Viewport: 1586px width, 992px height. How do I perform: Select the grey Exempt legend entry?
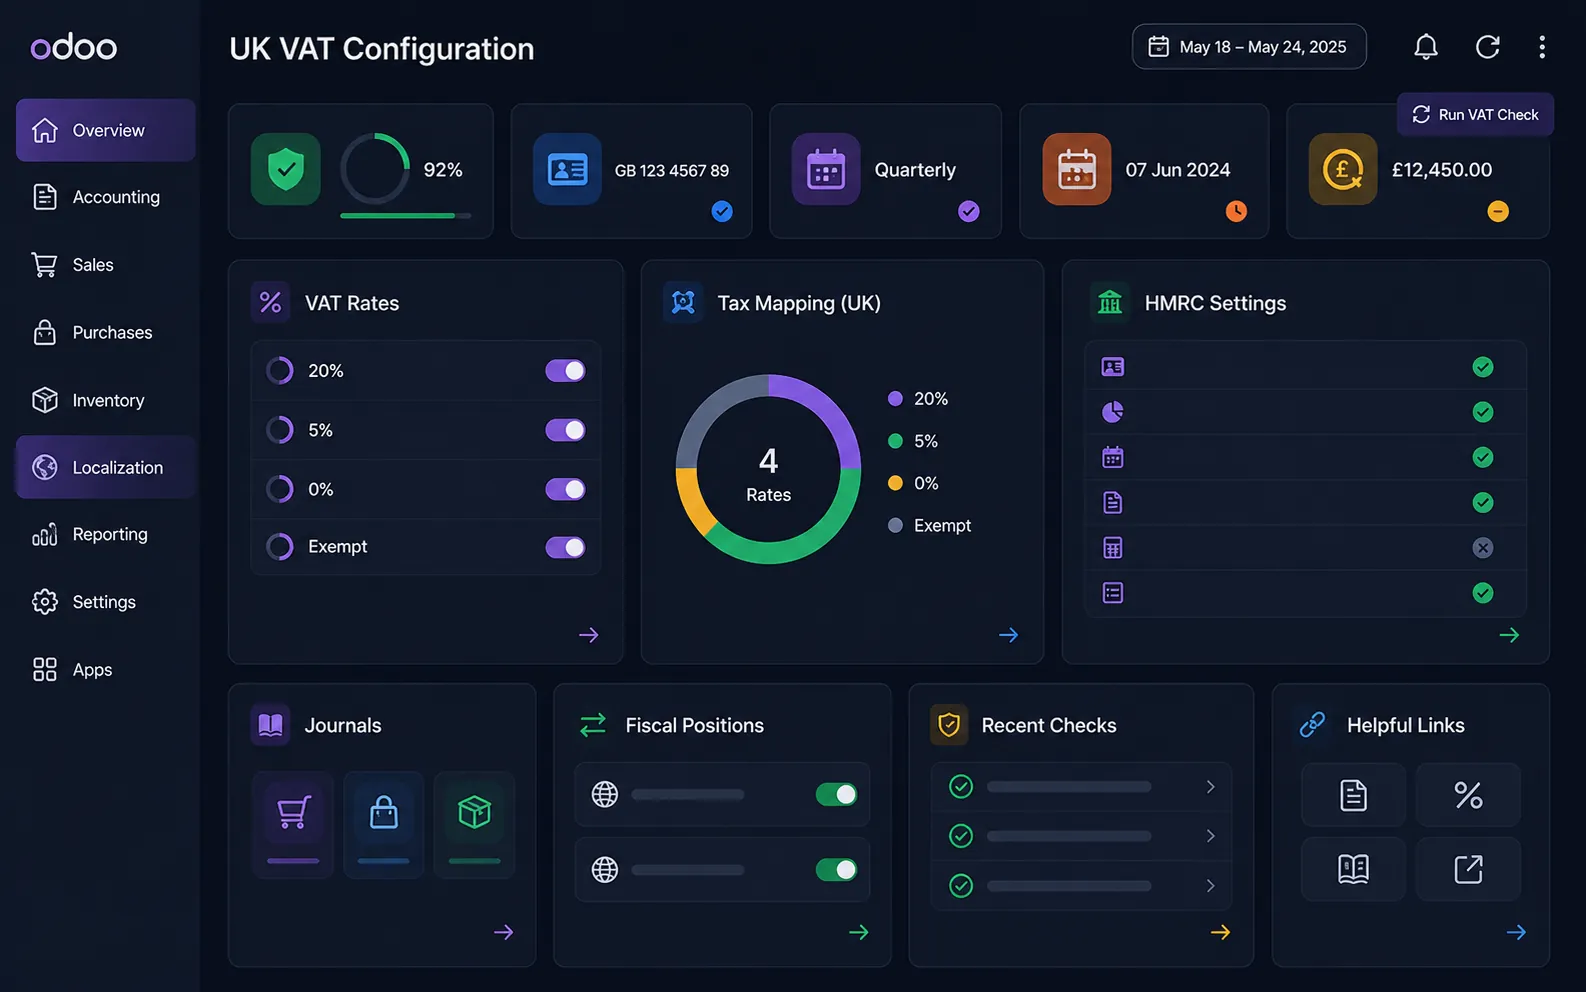929,525
